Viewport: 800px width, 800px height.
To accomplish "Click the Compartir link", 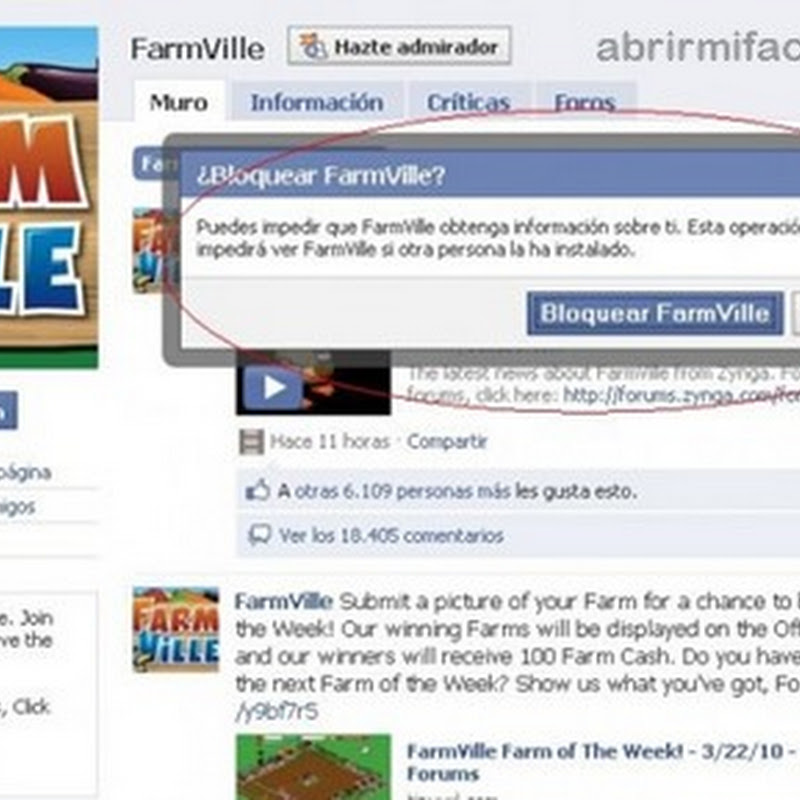I will click(x=447, y=442).
